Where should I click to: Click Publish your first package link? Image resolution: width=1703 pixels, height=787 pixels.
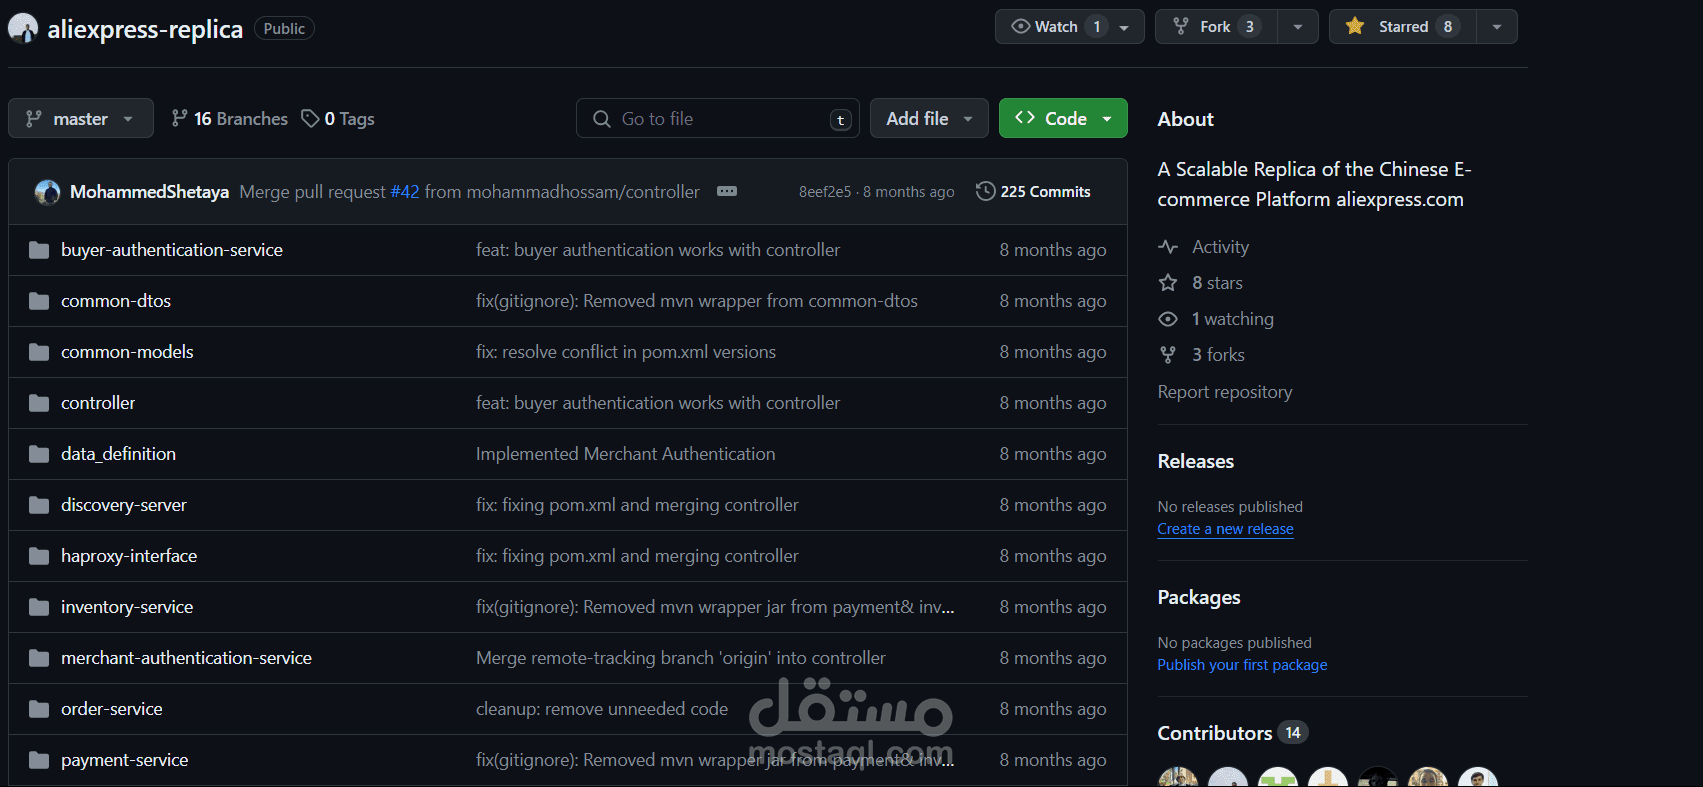[1242, 665]
